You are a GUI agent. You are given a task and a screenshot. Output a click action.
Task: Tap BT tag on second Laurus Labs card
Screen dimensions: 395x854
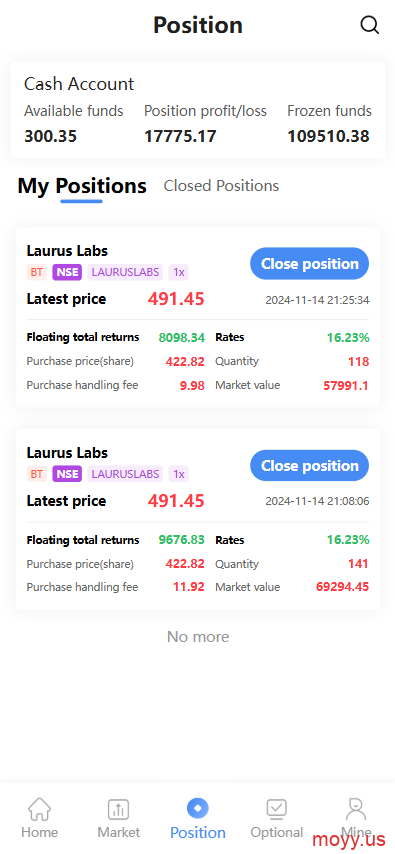tap(37, 474)
